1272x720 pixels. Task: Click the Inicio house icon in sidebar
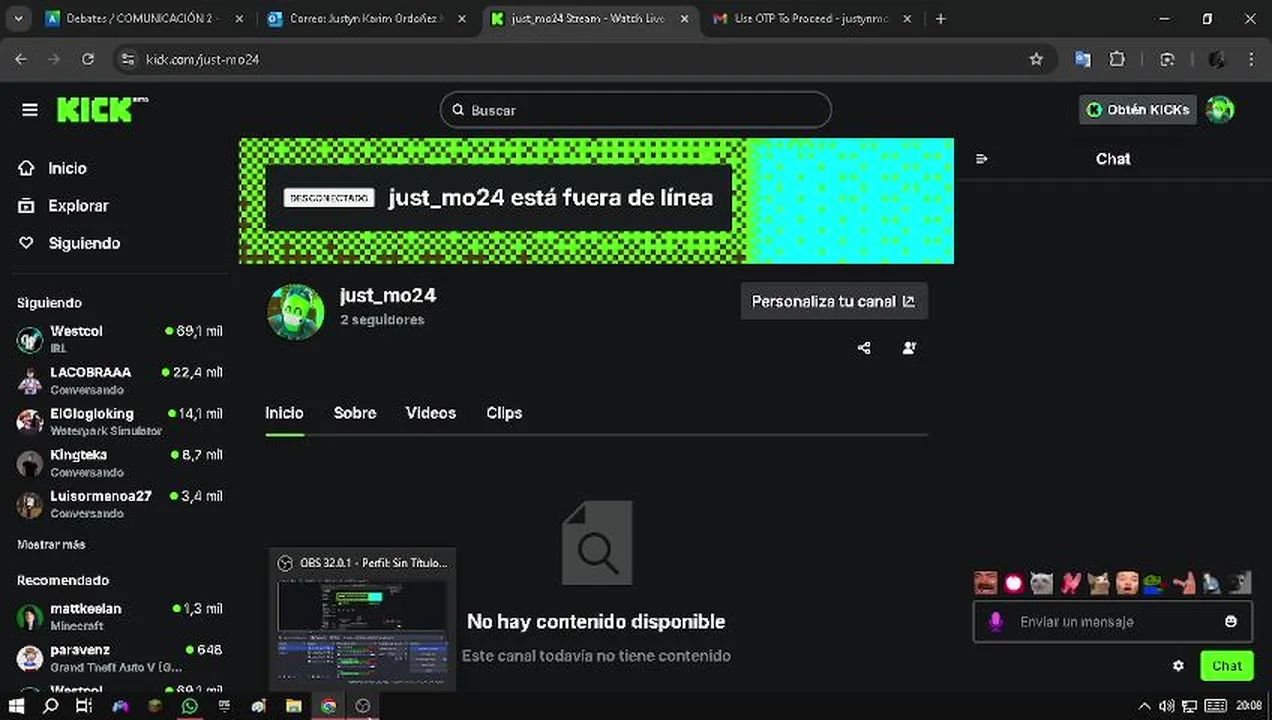[27, 168]
